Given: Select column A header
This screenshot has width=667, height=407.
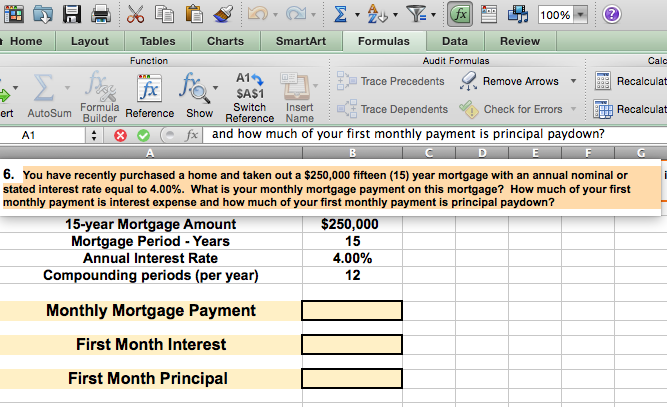Looking at the screenshot, I should point(151,153).
